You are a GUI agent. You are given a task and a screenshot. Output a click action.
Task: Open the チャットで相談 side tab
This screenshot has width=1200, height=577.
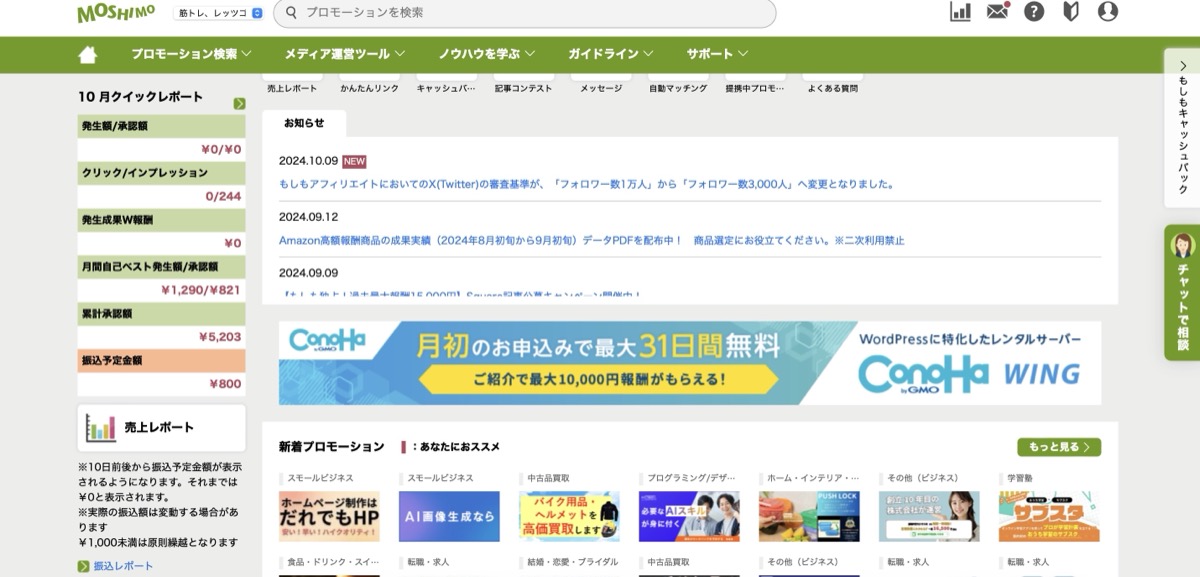tap(1182, 292)
